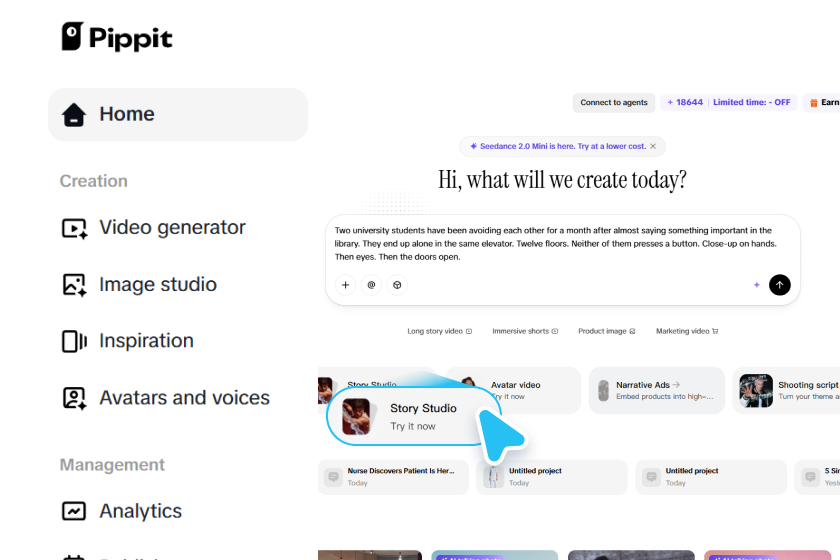This screenshot has height=560, width=840.
Task: Click the Video generator icon
Action: pos(74,228)
